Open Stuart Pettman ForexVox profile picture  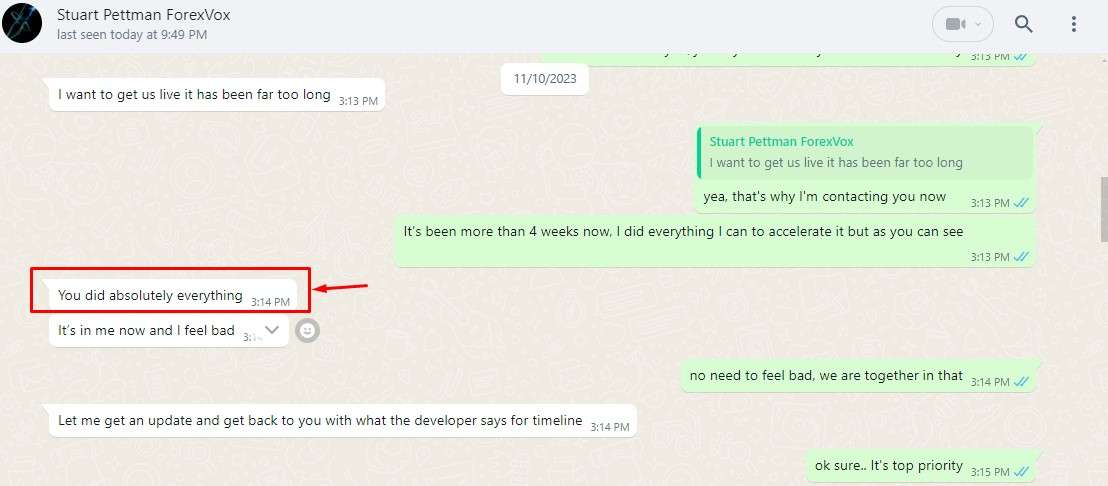pyautogui.click(x=23, y=23)
